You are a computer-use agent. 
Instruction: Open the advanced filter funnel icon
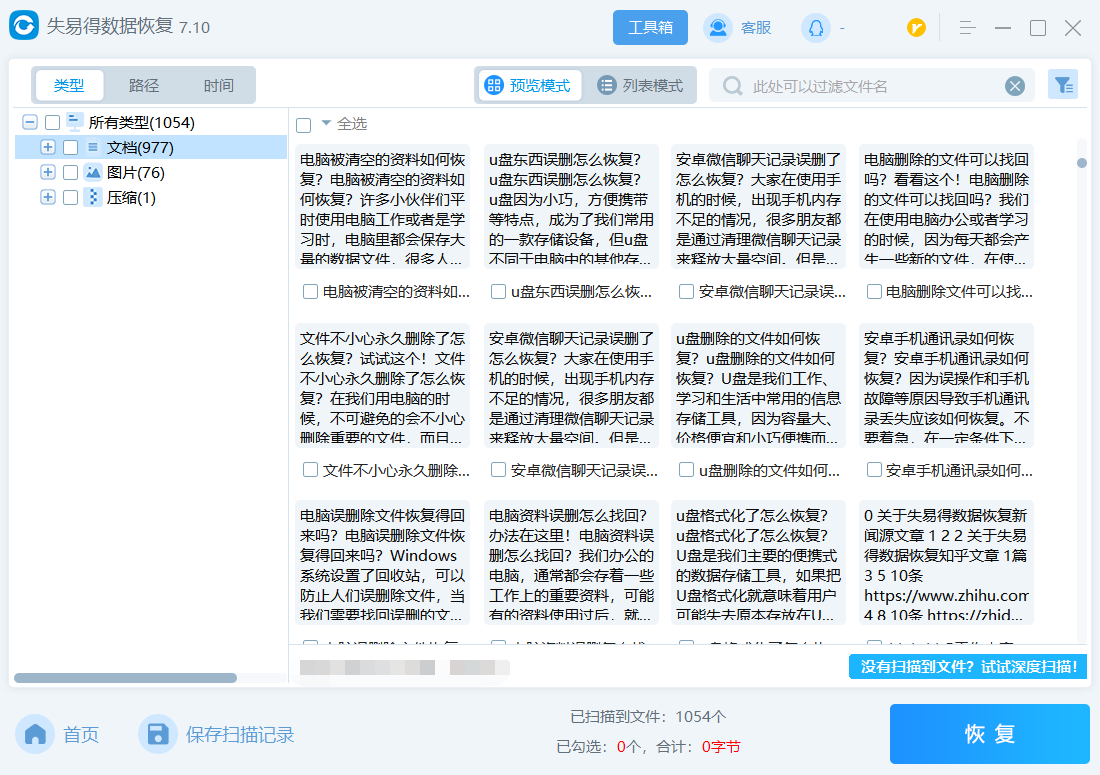point(1063,85)
